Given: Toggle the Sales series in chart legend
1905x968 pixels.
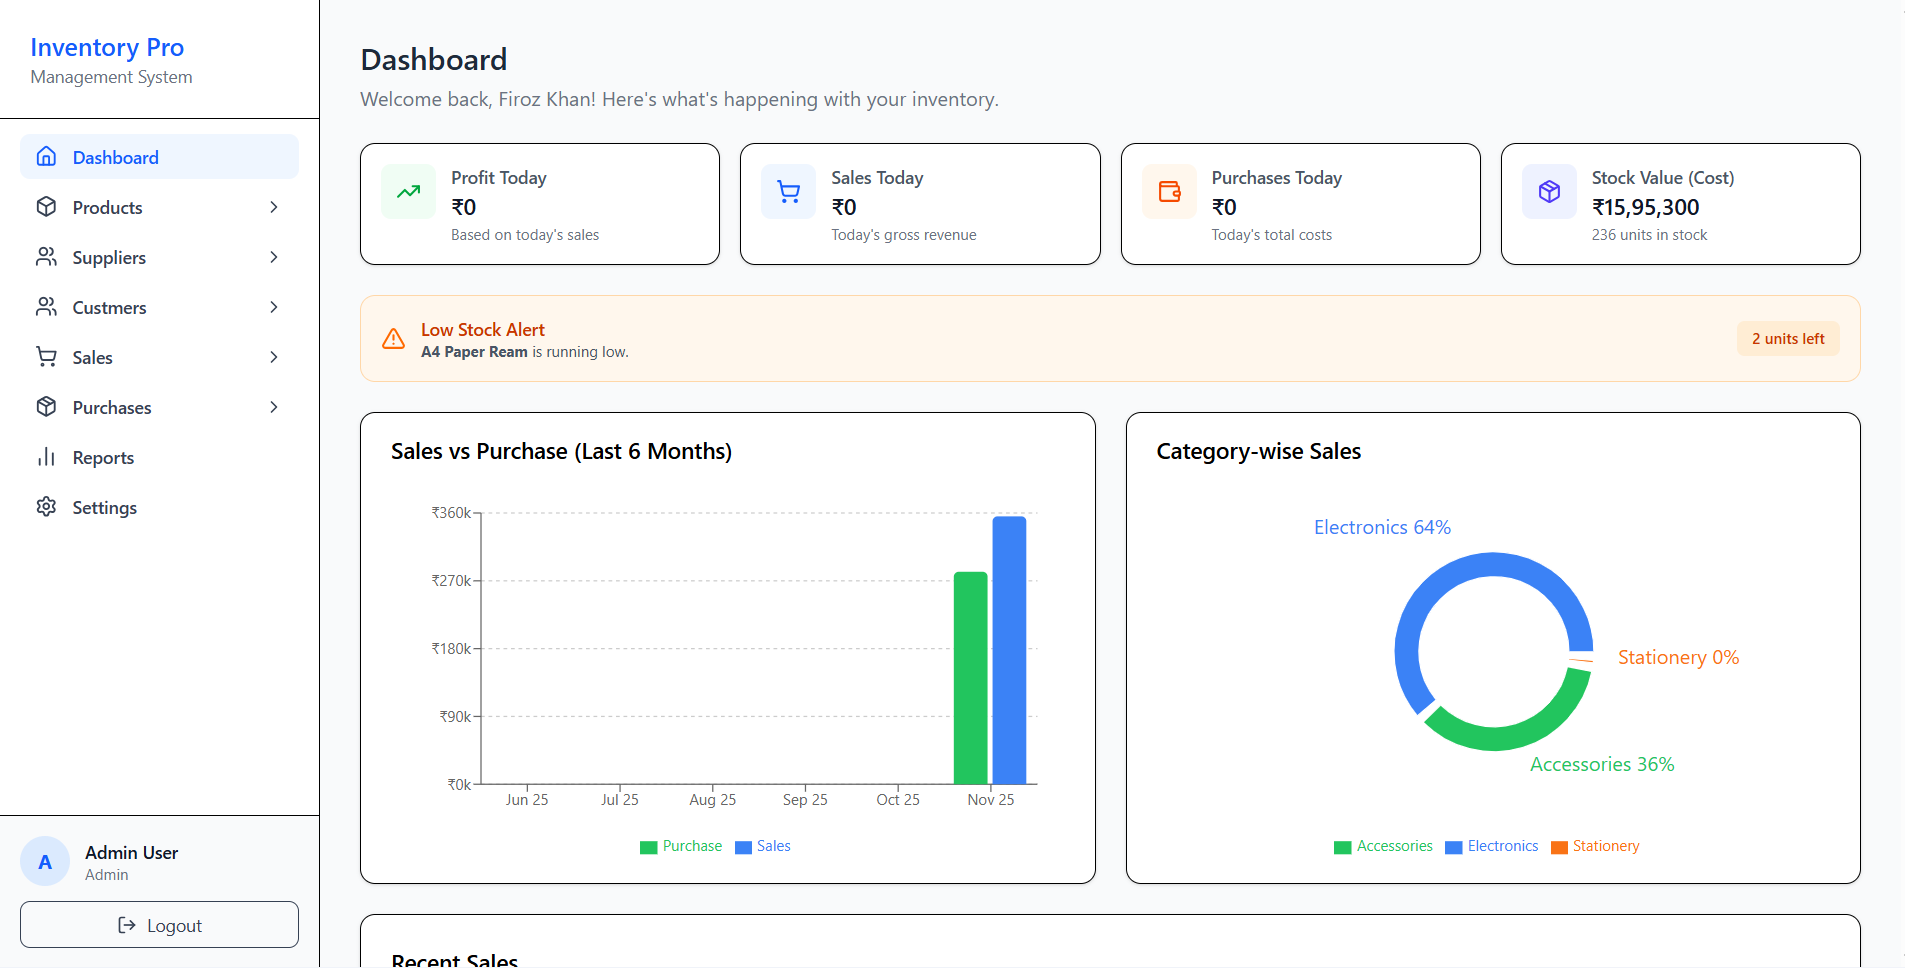Looking at the screenshot, I should click(x=763, y=846).
